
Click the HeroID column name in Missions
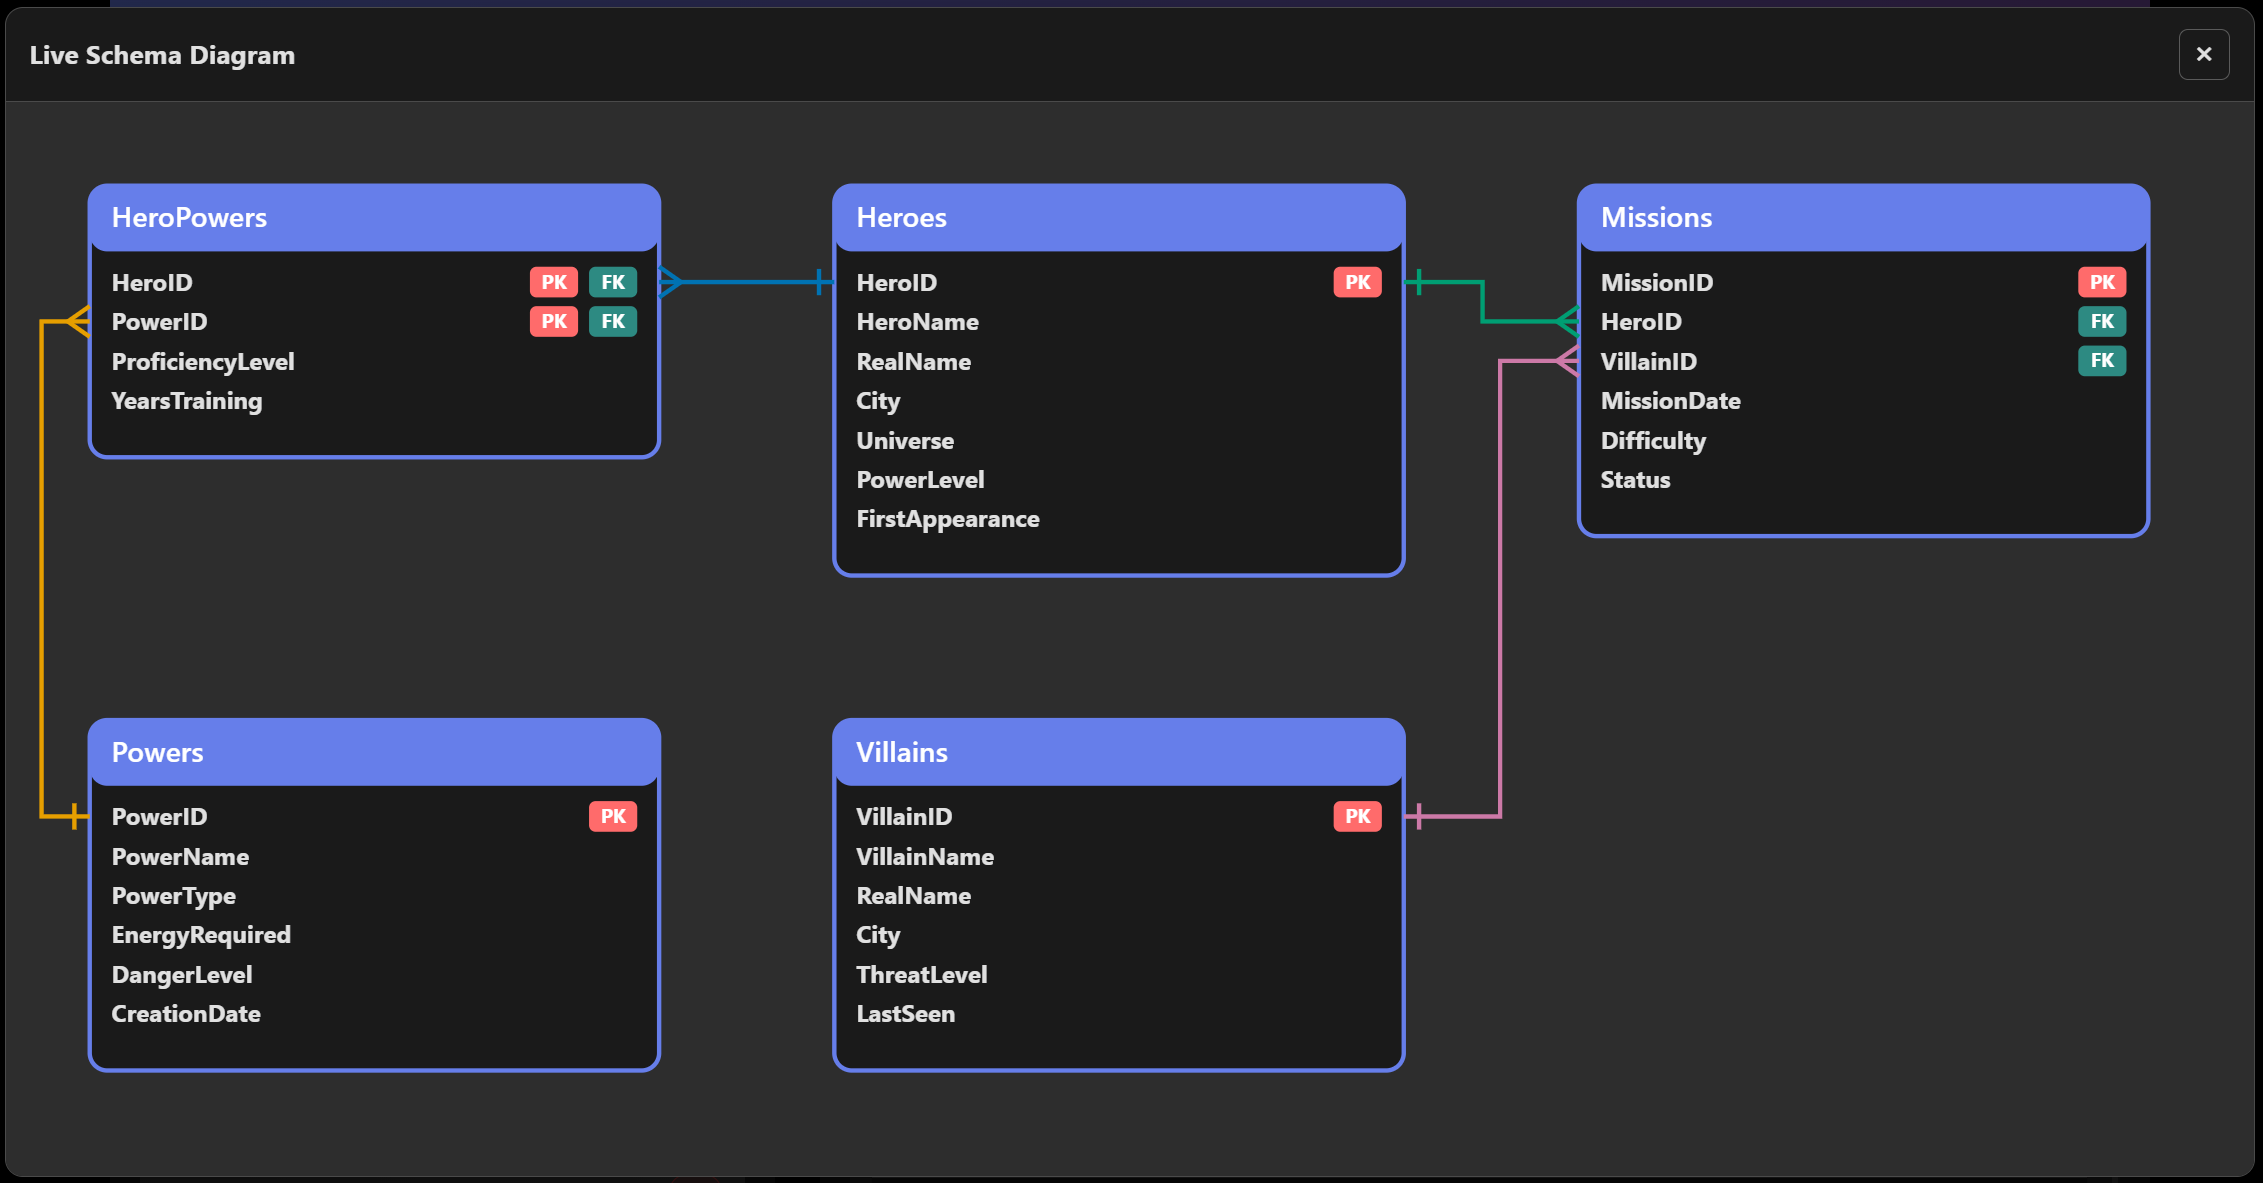click(1641, 322)
